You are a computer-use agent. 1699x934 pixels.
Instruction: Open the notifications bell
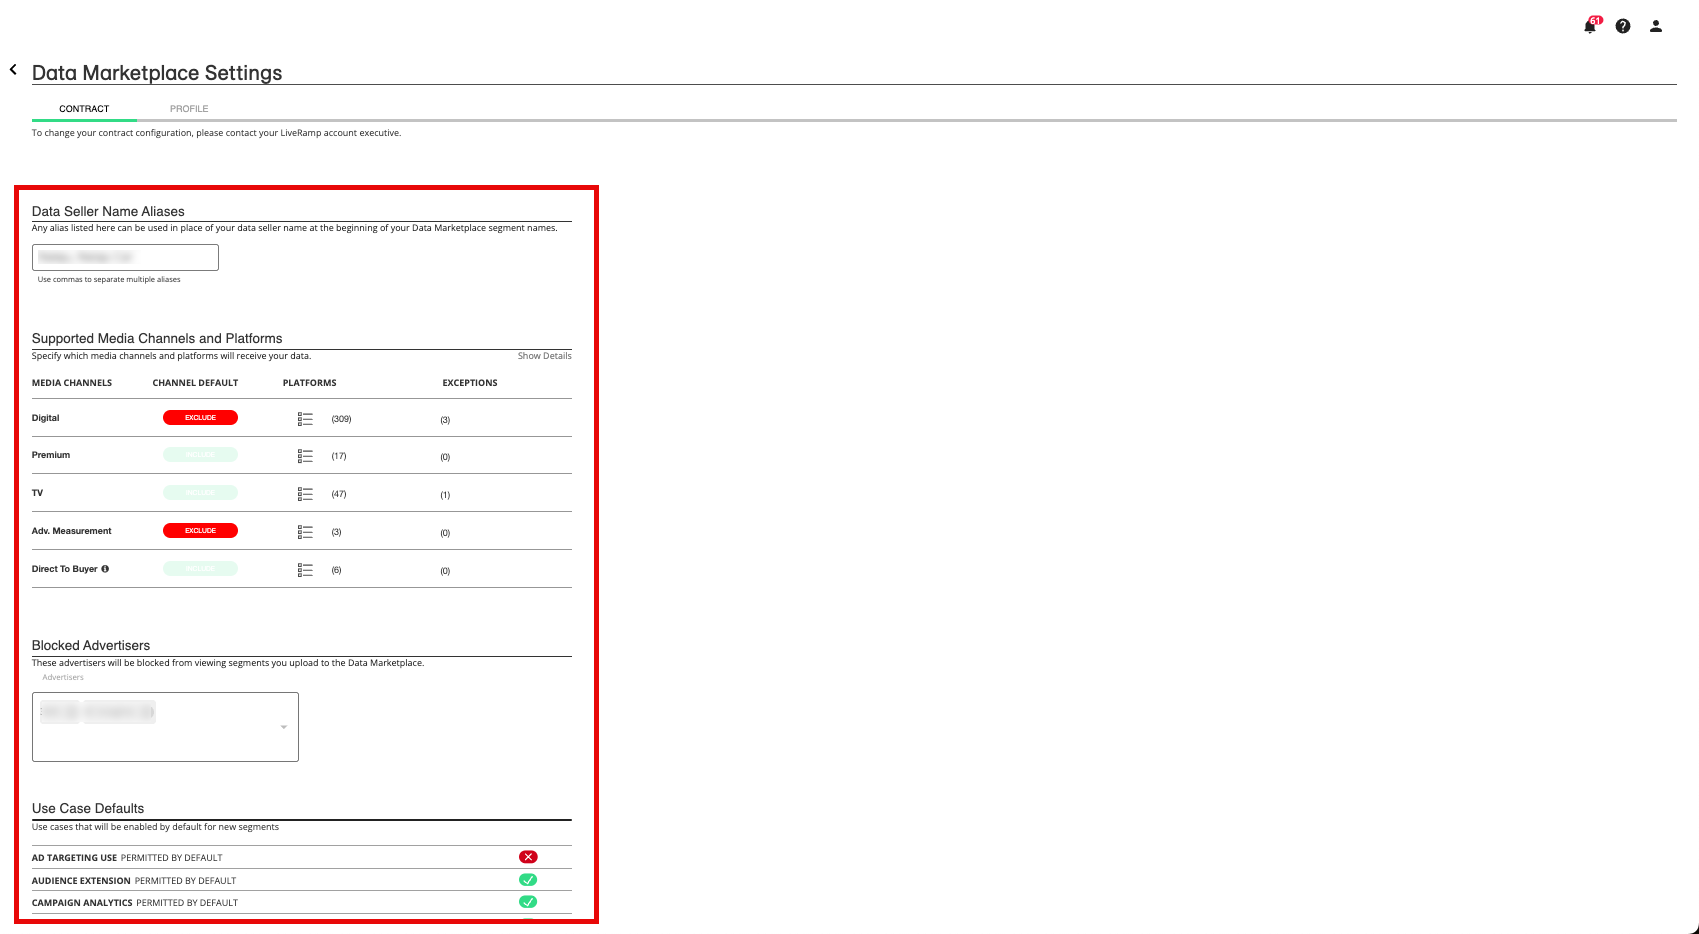click(1590, 26)
